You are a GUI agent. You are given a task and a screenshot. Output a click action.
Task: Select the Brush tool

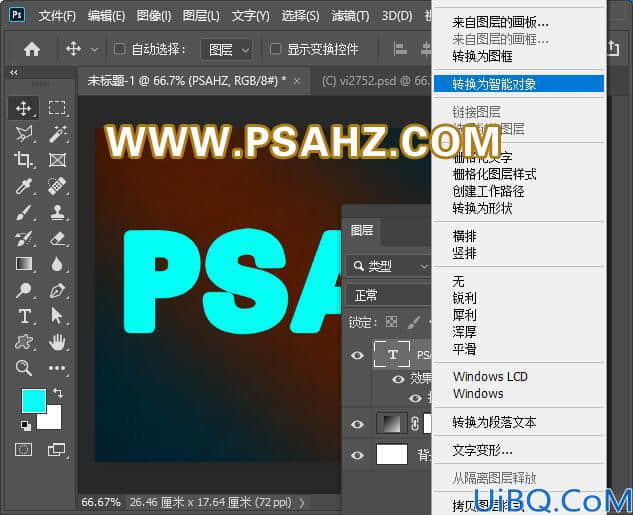coord(23,212)
